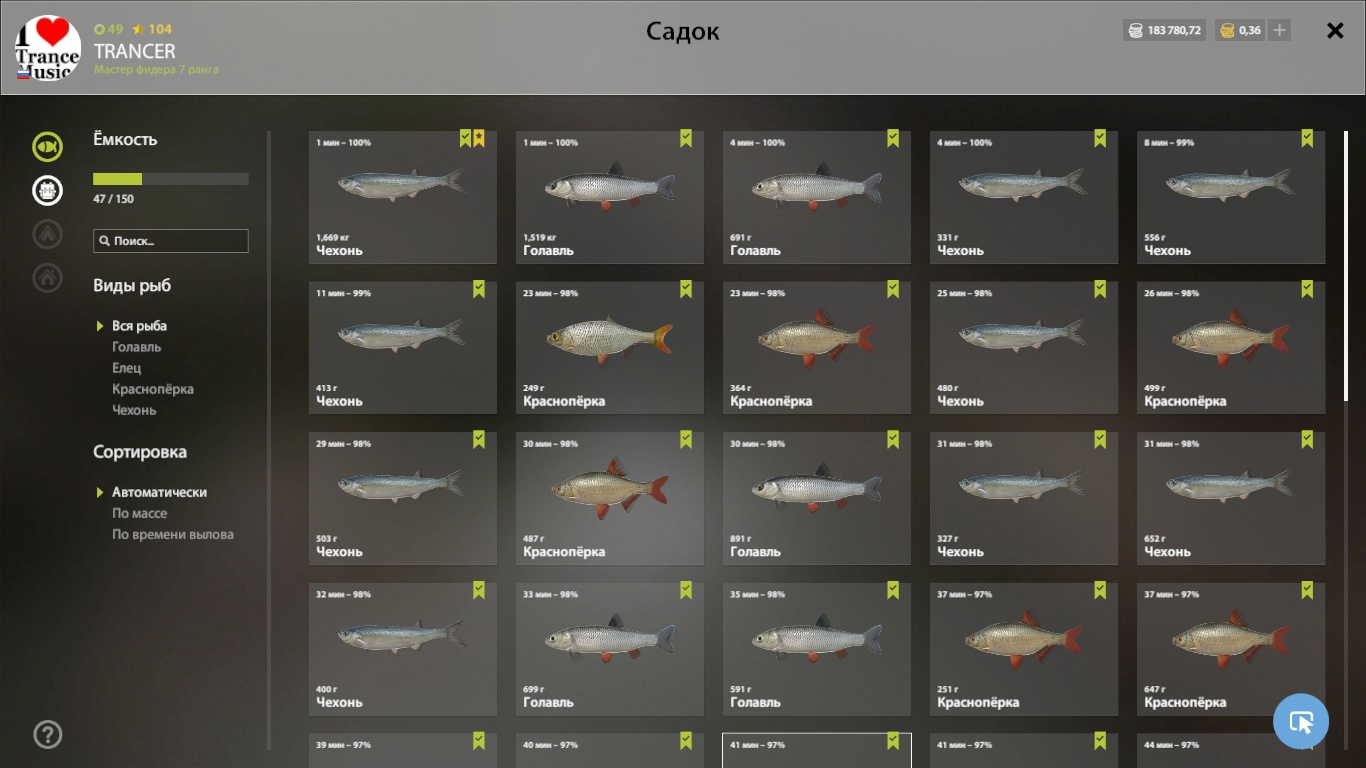1366x768 pixels.
Task: Click the star trophy badge on first Чехонь
Action: (x=479, y=138)
